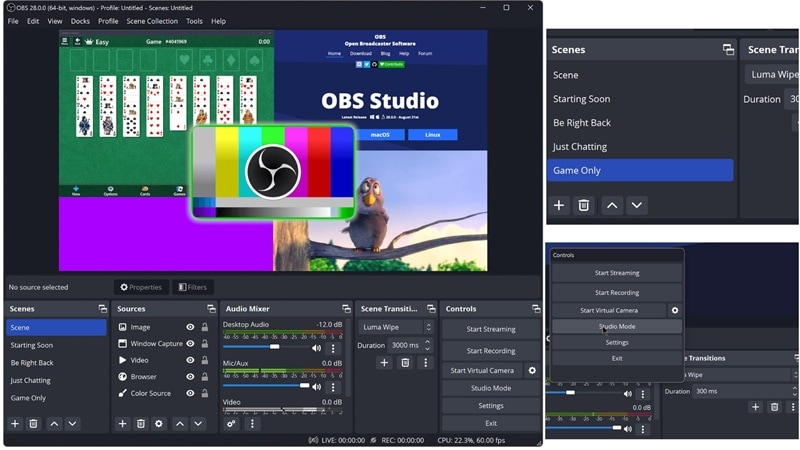Screen dimensions: 800x450
Task: Hide the Color Source eye icon
Action: [x=190, y=393]
